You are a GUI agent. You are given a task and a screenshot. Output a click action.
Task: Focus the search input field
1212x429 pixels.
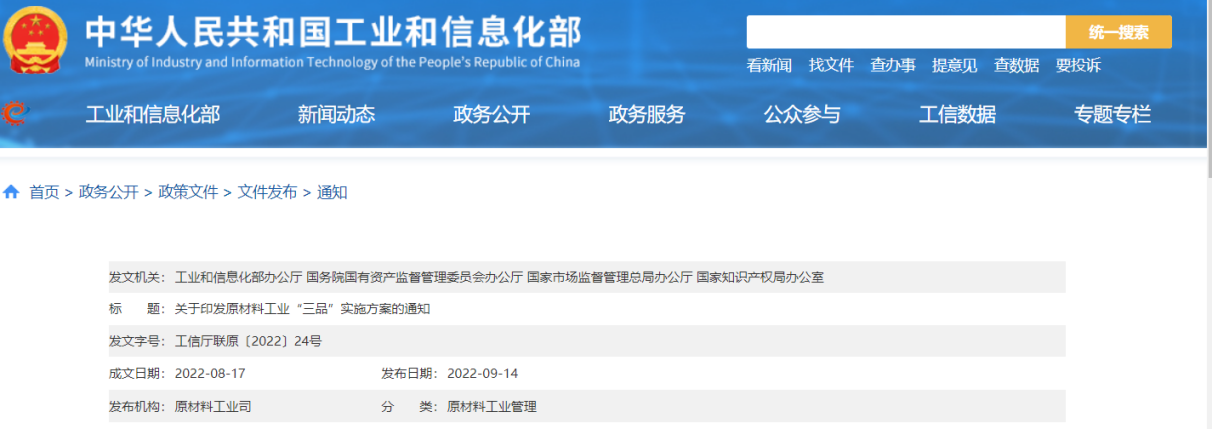[x=906, y=32]
